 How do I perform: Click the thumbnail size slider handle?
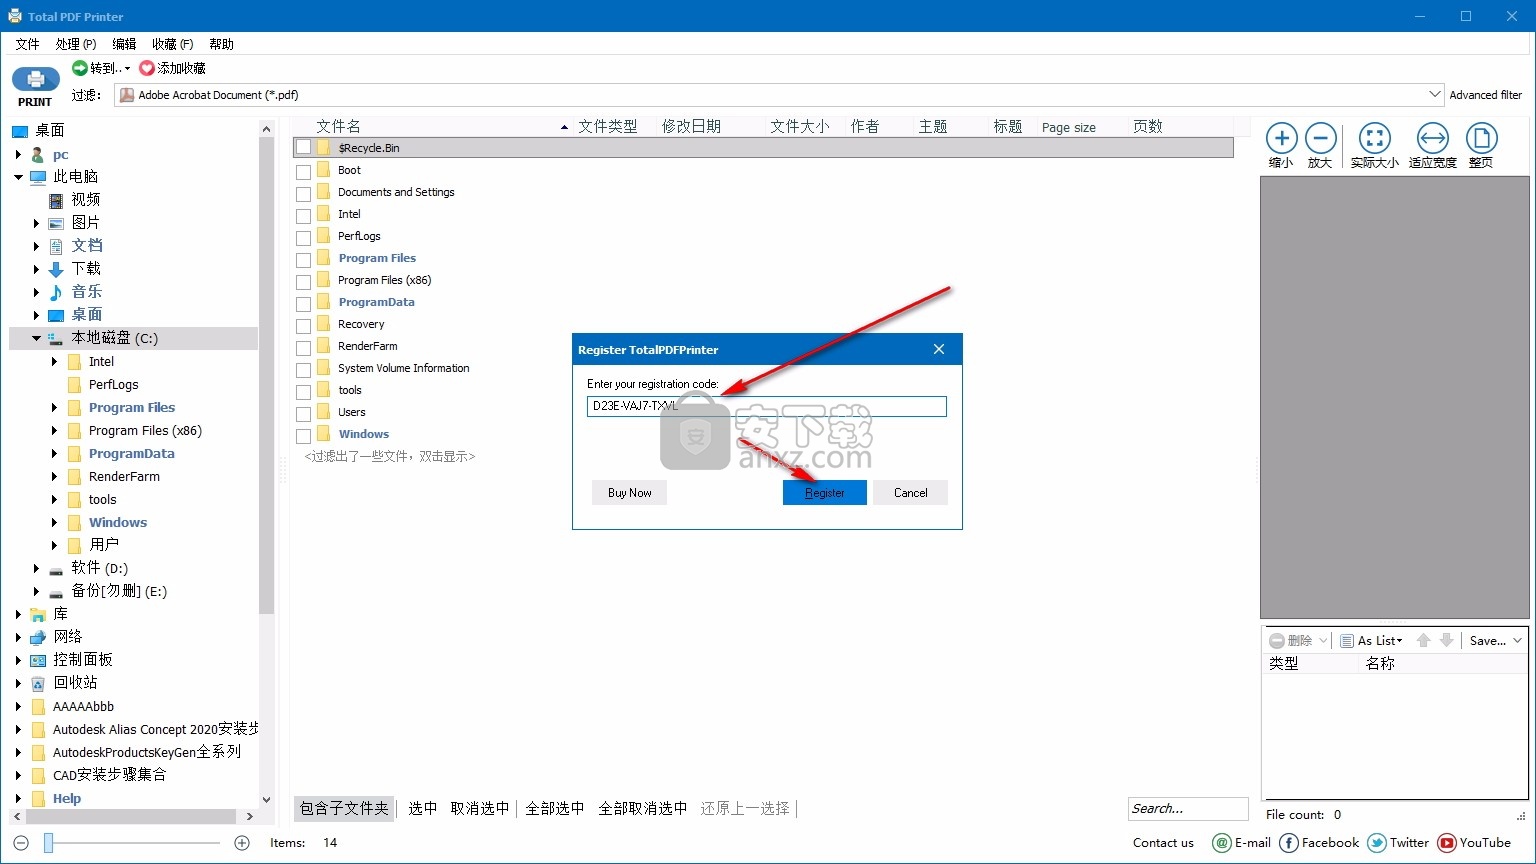coord(48,843)
